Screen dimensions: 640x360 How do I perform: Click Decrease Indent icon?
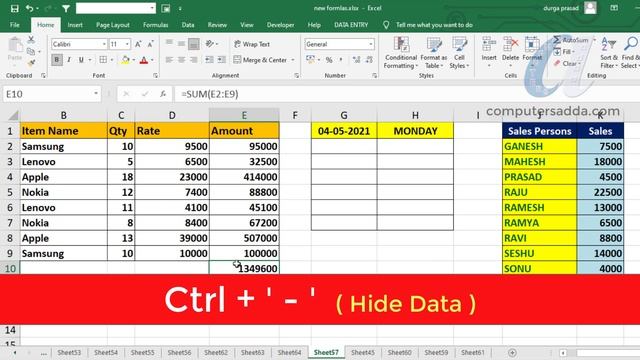tap(209, 60)
